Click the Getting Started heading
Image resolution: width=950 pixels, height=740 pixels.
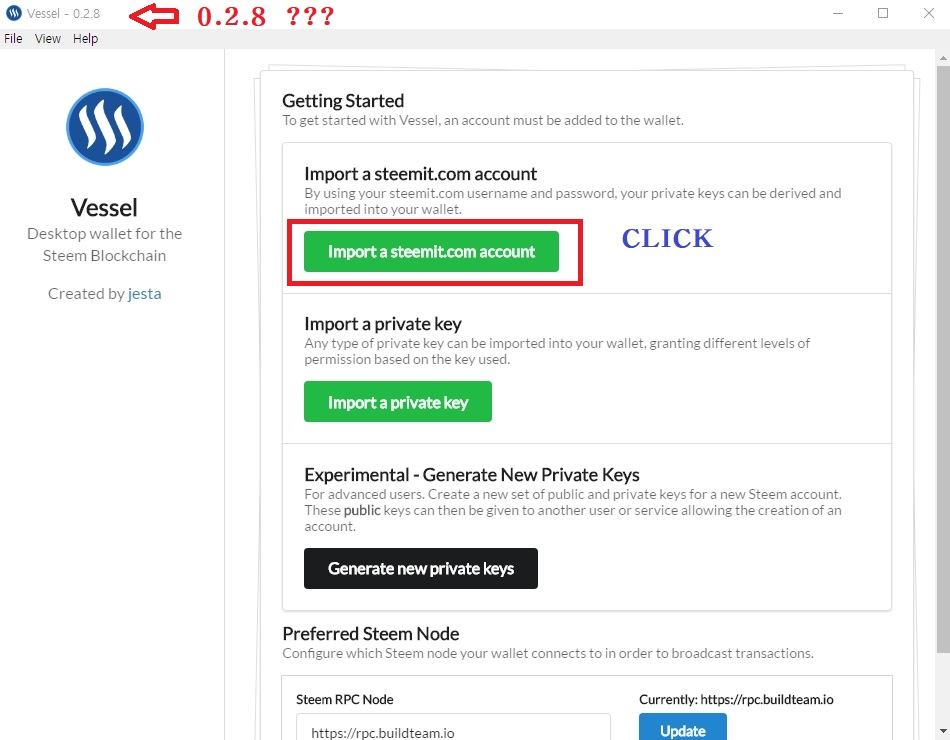pos(343,101)
